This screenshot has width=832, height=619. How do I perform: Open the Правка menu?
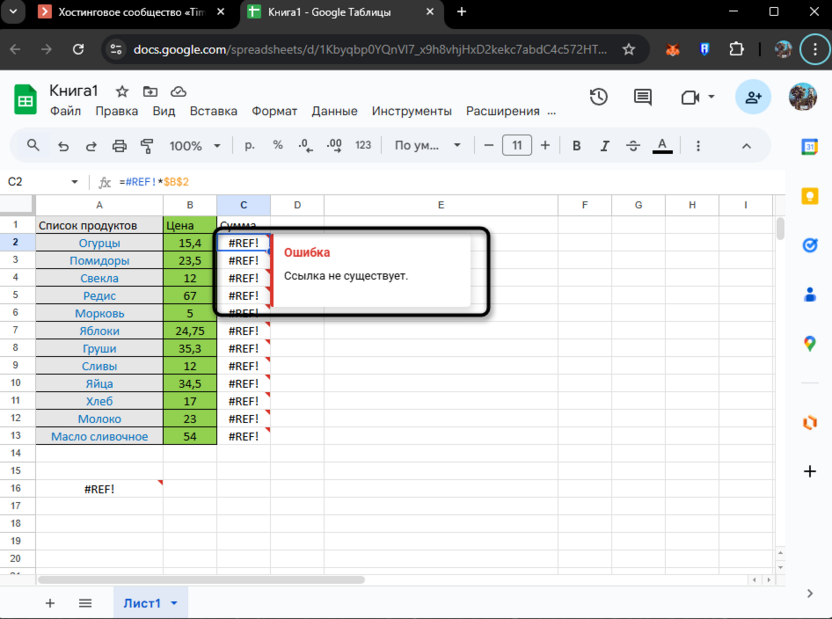coord(117,111)
